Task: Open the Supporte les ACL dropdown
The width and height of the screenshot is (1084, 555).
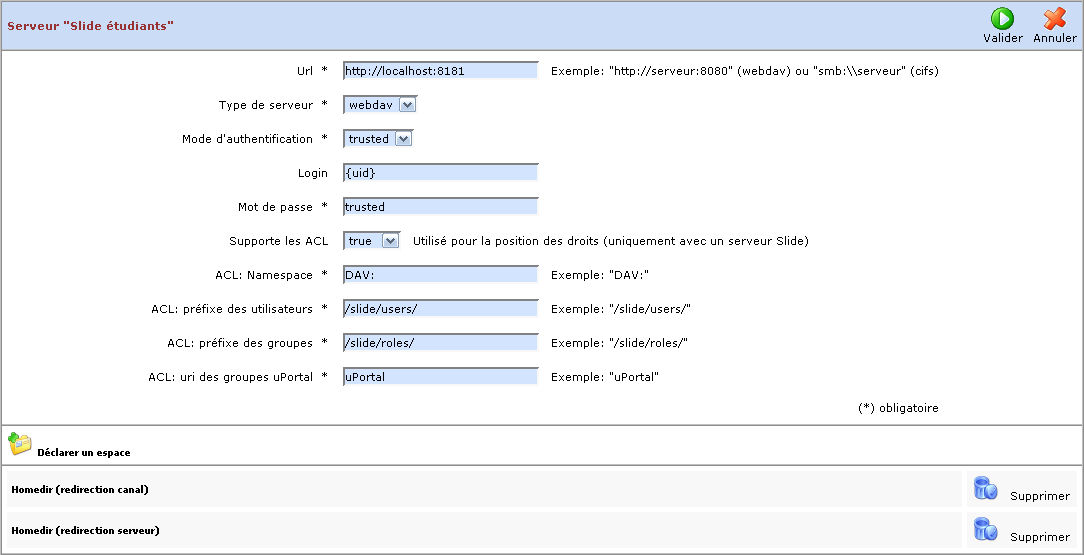Action: pyautogui.click(x=371, y=241)
